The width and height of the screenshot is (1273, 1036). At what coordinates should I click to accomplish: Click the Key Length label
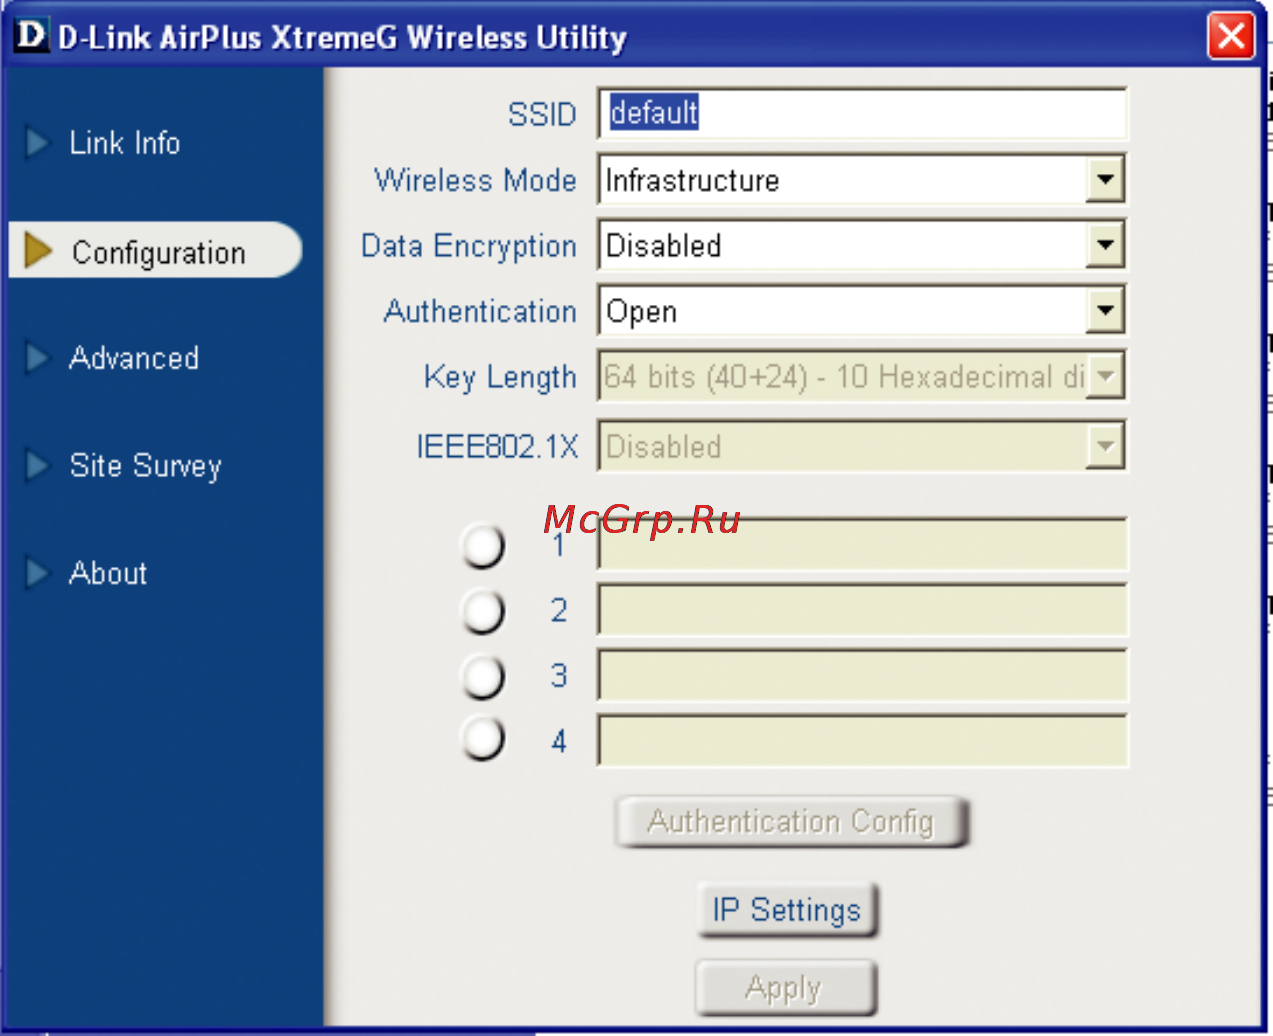(x=500, y=378)
